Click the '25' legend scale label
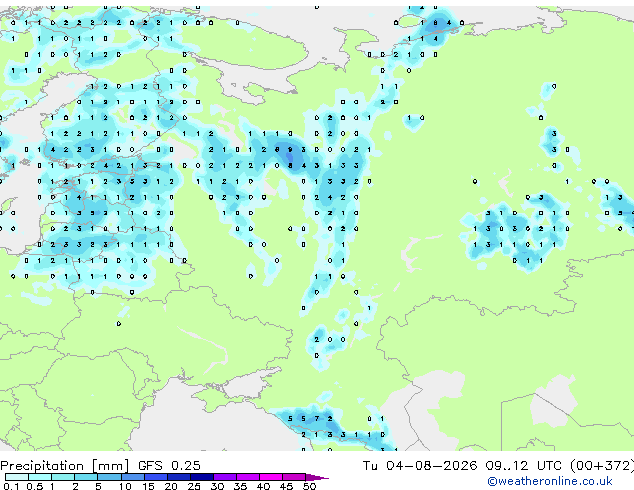 (x=194, y=486)
